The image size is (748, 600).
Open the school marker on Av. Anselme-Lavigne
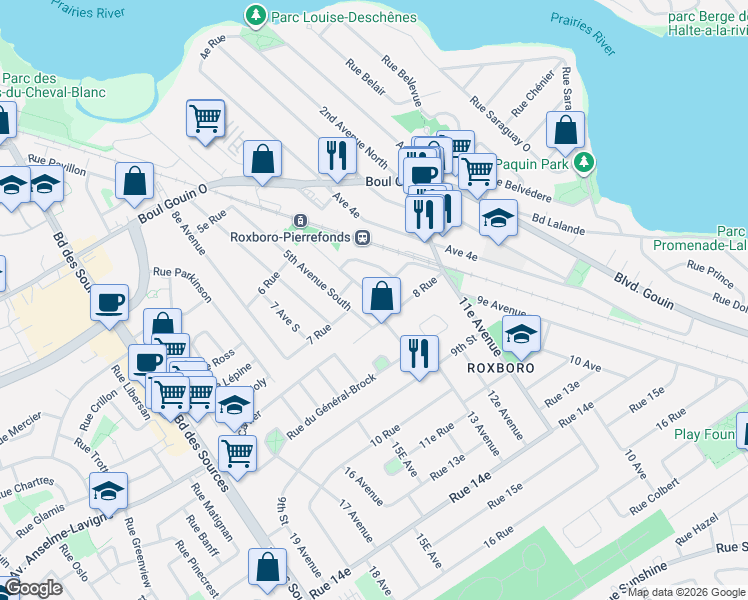click(108, 492)
